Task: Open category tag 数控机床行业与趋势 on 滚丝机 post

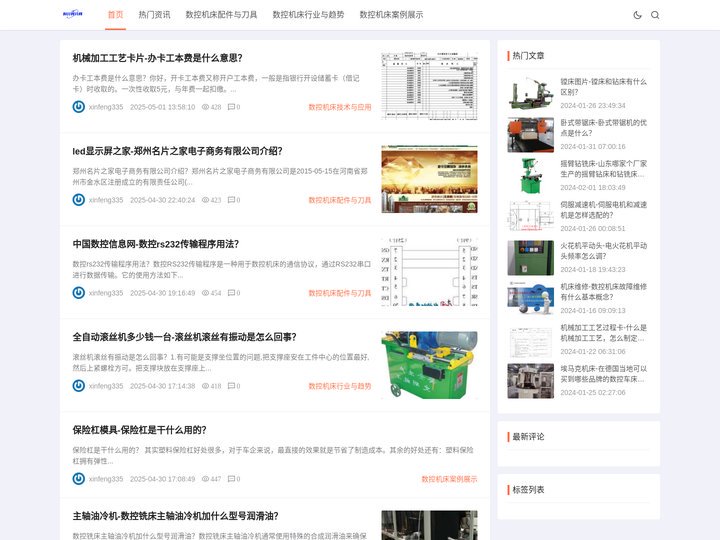Action: [x=340, y=386]
